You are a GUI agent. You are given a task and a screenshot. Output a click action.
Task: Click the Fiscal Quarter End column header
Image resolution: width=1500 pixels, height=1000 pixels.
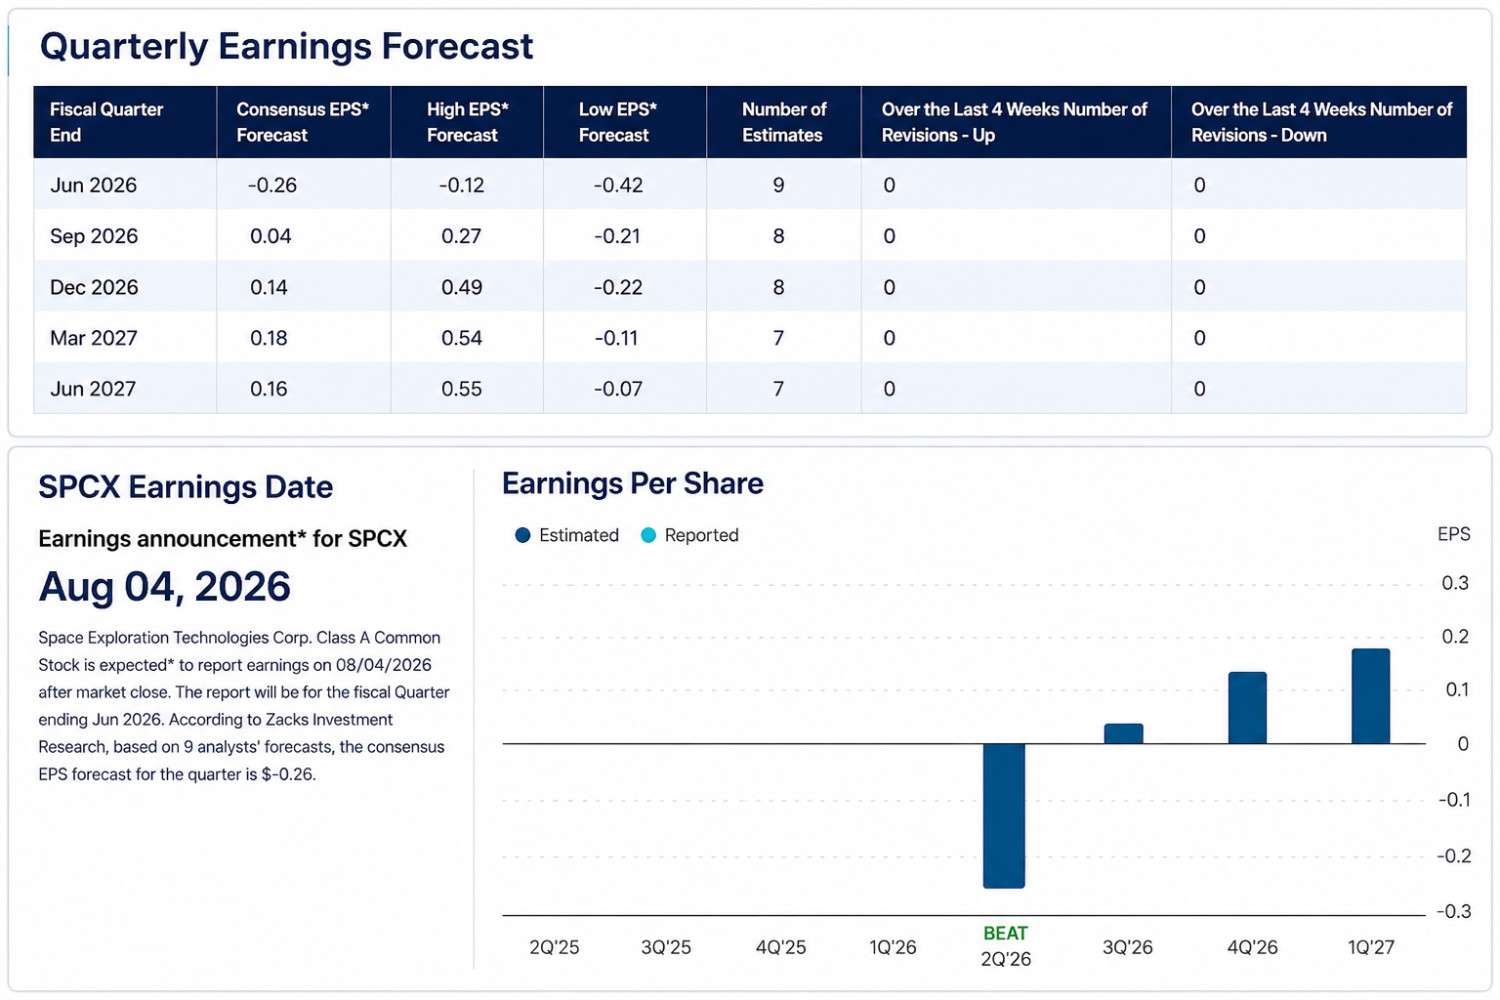[125, 122]
